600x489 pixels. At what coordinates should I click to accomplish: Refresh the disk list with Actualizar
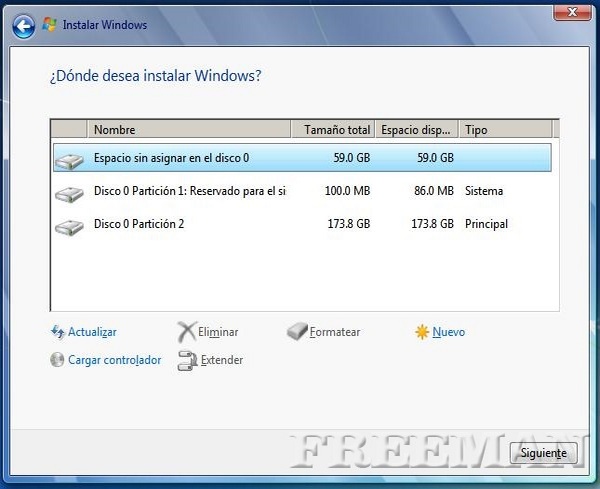(92, 332)
